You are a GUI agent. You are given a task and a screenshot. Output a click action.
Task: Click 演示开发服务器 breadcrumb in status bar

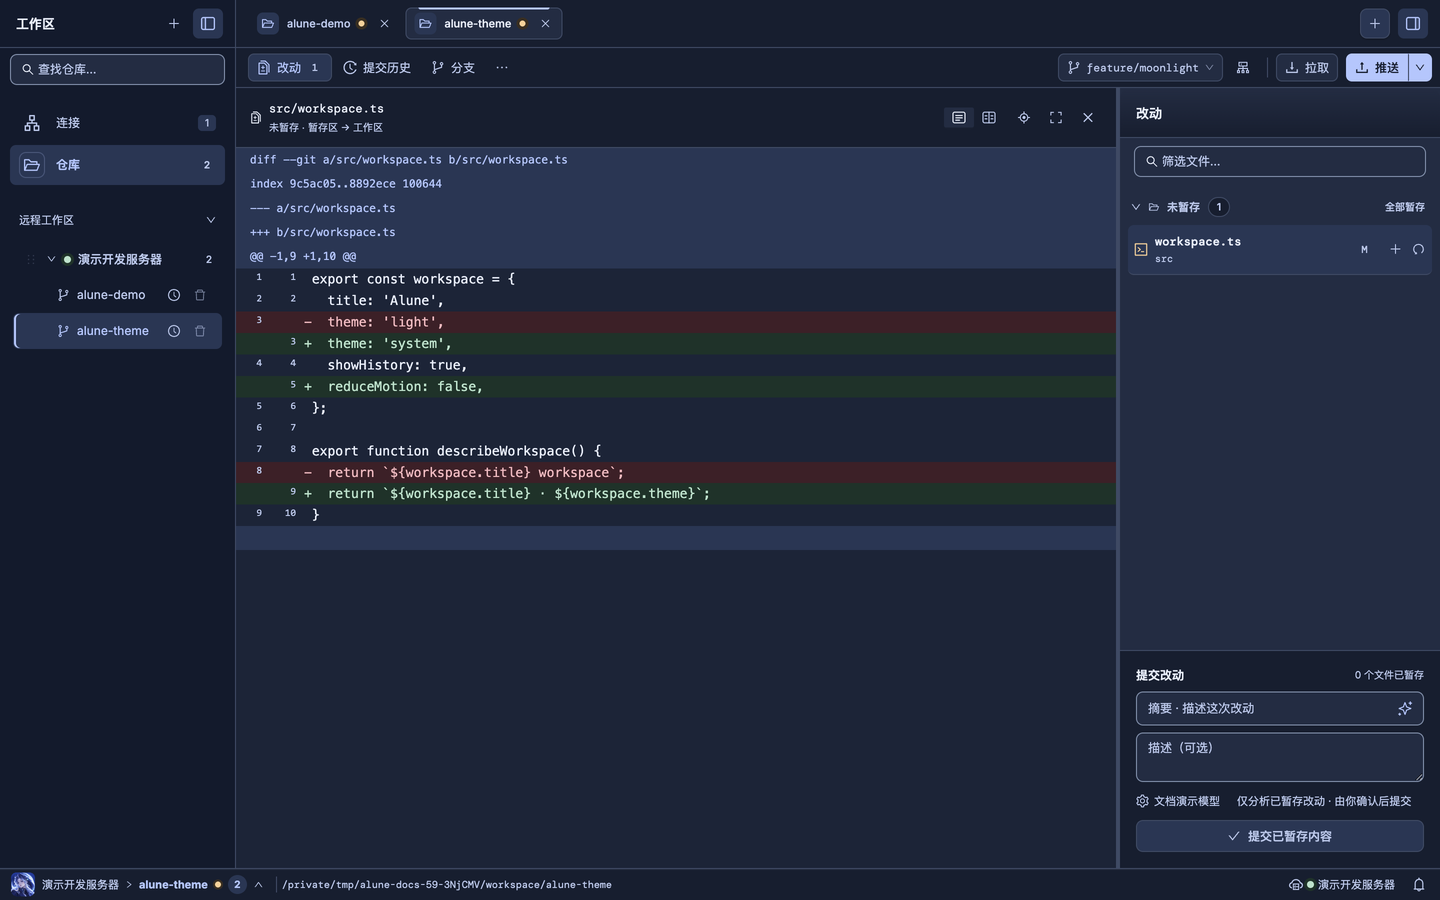[x=80, y=885]
